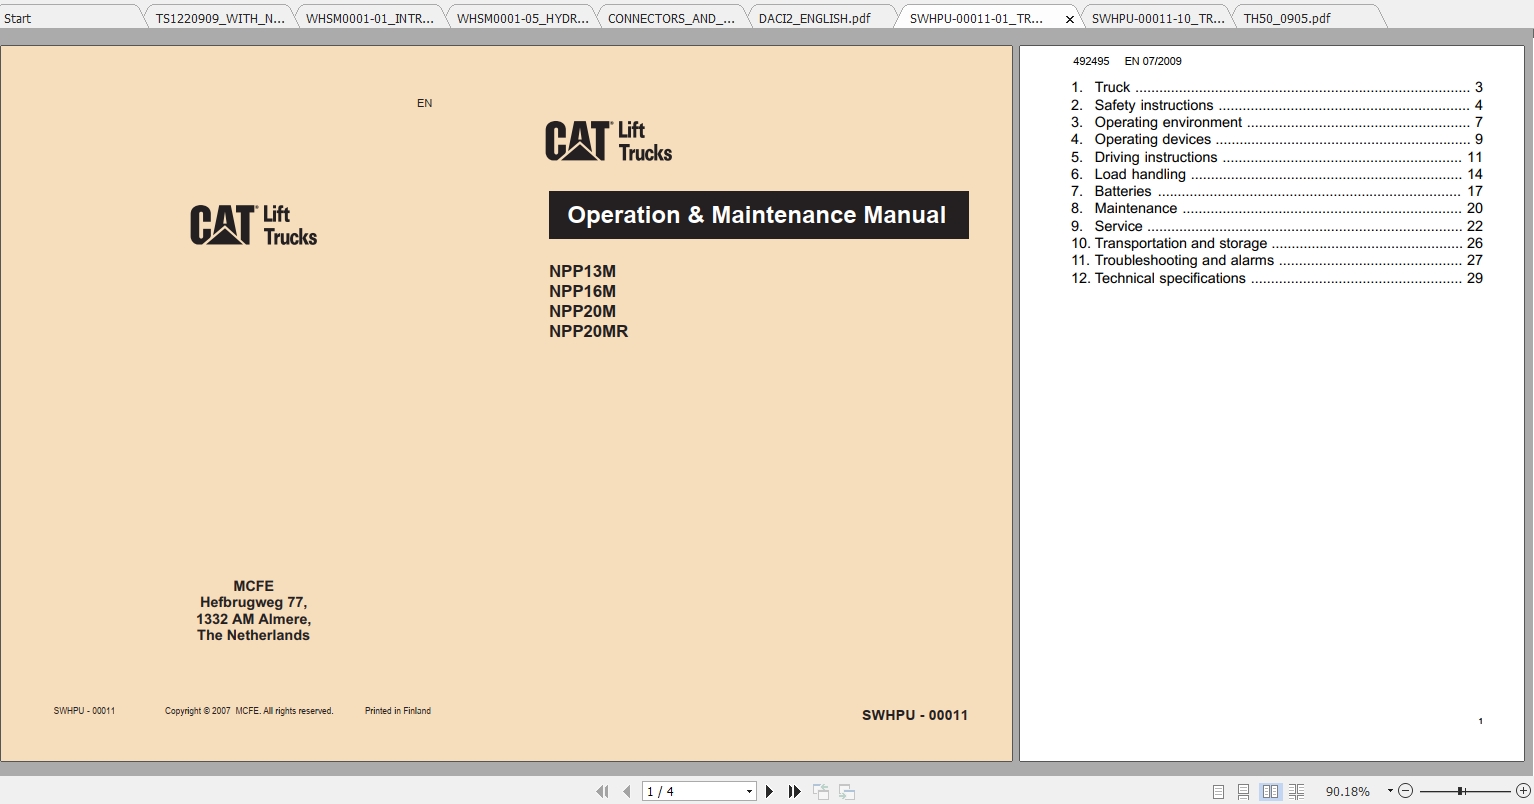Go to the next page

click(769, 791)
